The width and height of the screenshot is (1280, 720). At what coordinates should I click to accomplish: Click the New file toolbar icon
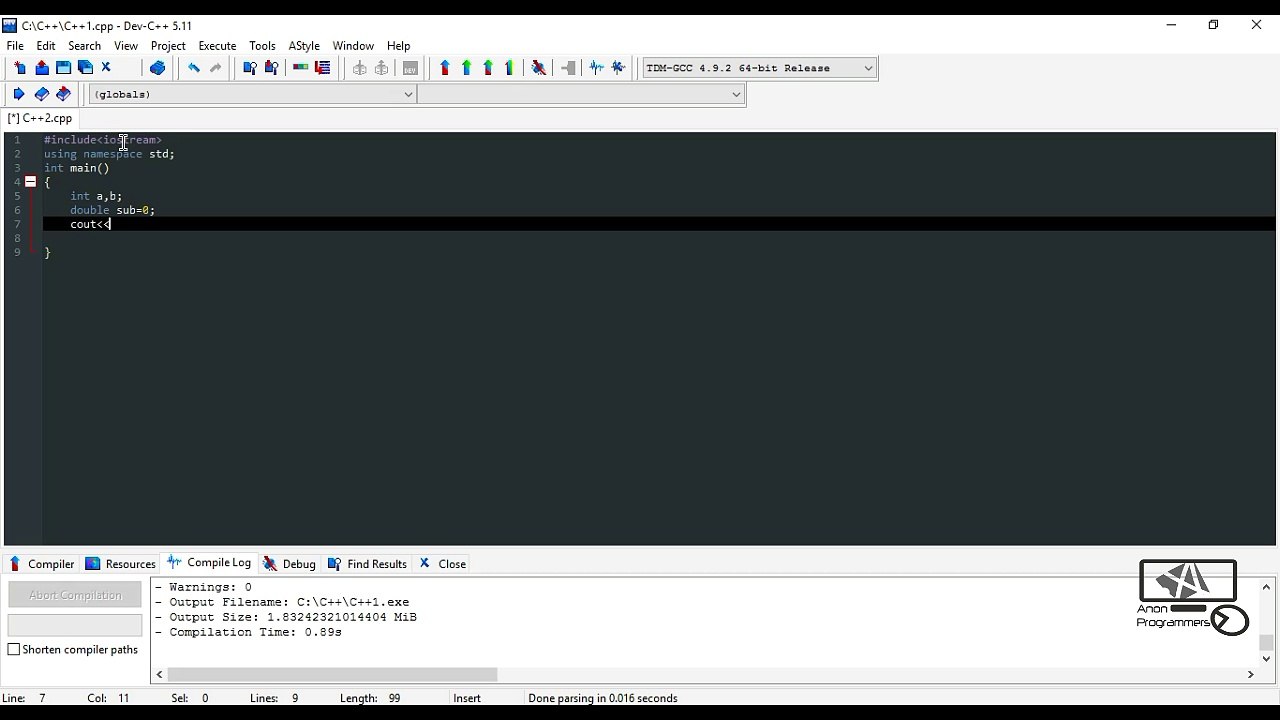coord(20,68)
